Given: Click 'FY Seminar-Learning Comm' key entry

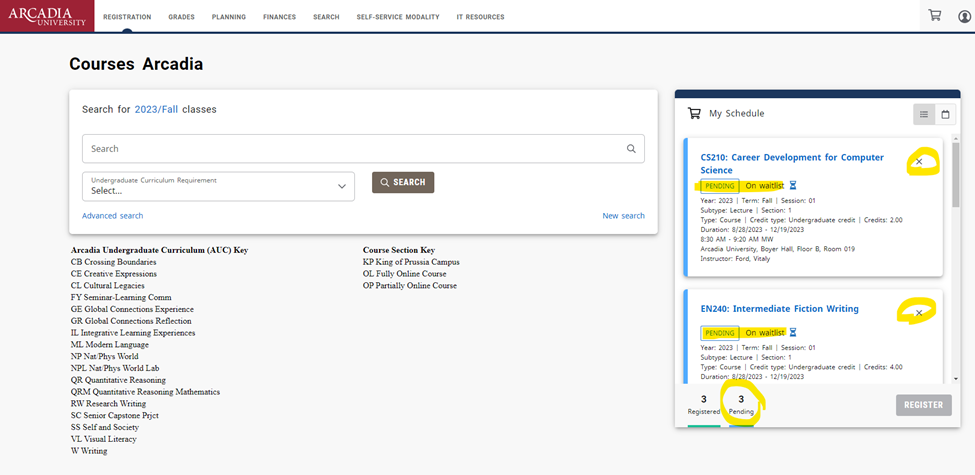Looking at the screenshot, I should tap(121, 298).
